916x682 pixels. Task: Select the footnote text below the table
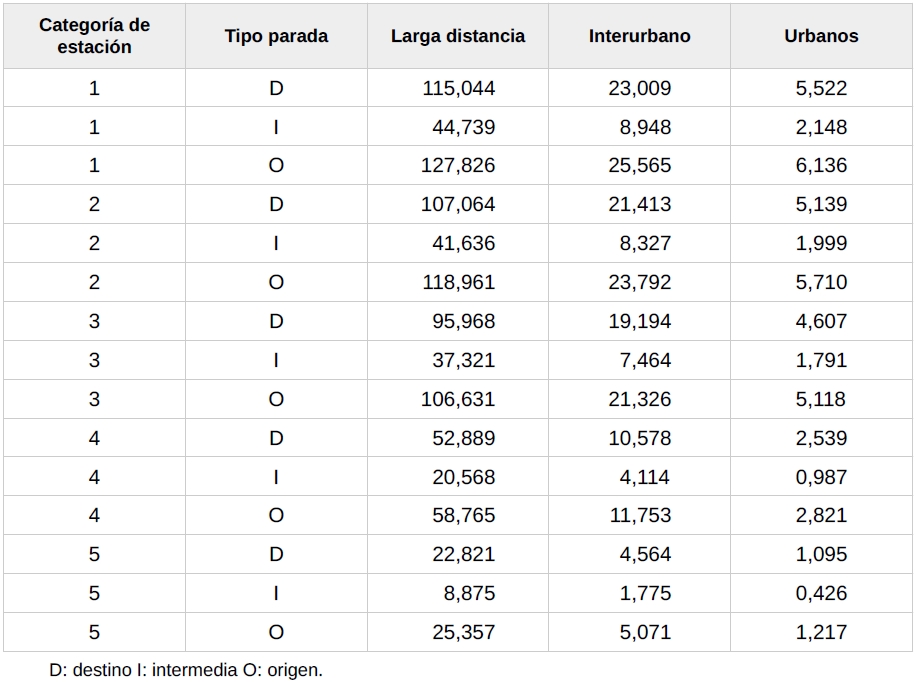tap(186, 670)
